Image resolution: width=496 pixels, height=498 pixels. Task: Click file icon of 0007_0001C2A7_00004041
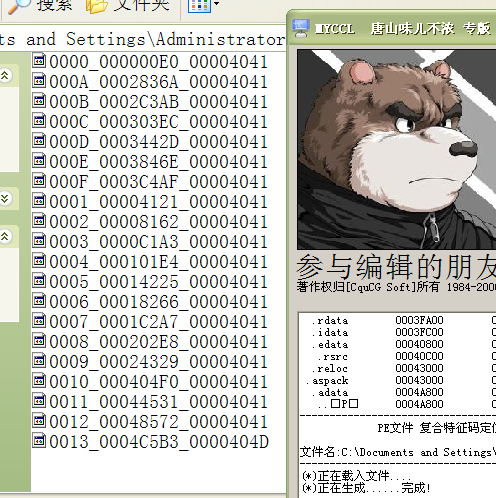pyautogui.click(x=39, y=320)
